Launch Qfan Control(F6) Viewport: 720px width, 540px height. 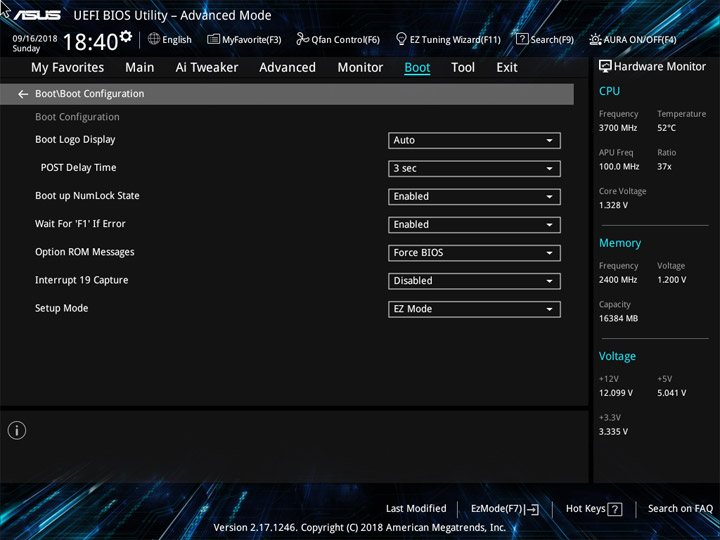338,39
